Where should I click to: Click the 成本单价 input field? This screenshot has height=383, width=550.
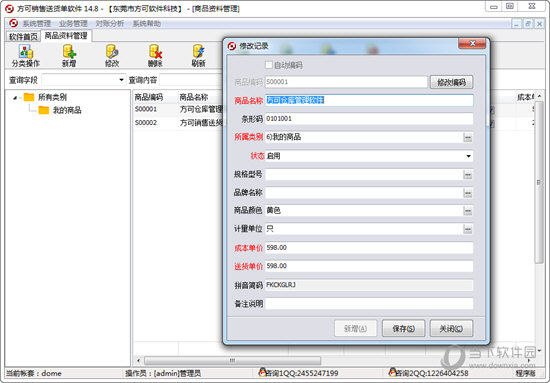click(369, 248)
